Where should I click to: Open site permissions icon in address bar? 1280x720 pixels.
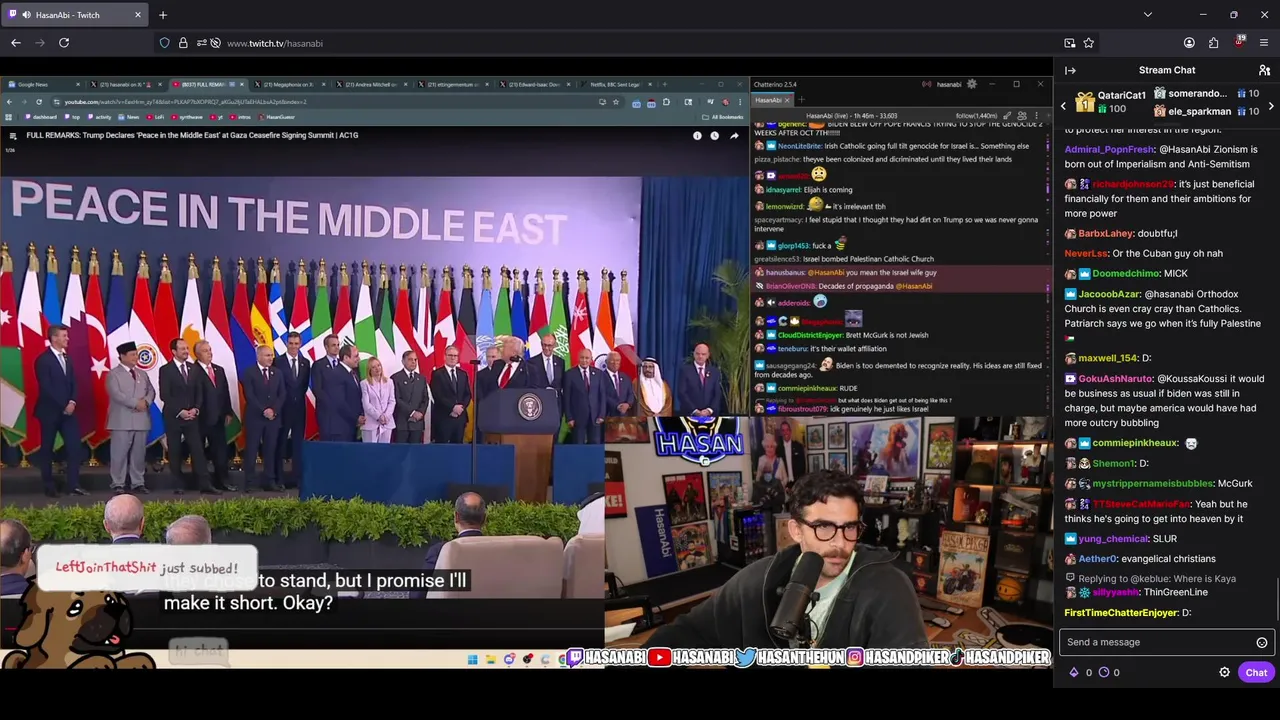pyautogui.click(x=201, y=43)
